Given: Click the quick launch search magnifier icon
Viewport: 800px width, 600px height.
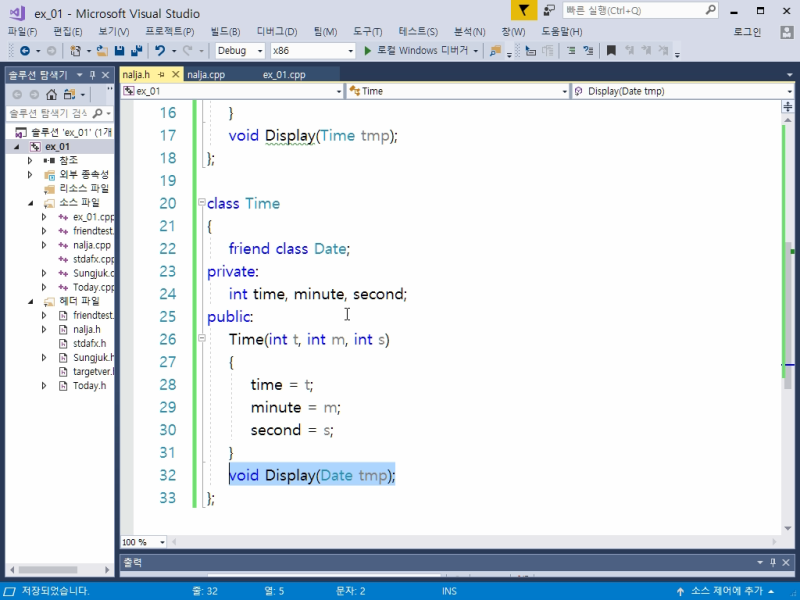Looking at the screenshot, I should 710,10.
